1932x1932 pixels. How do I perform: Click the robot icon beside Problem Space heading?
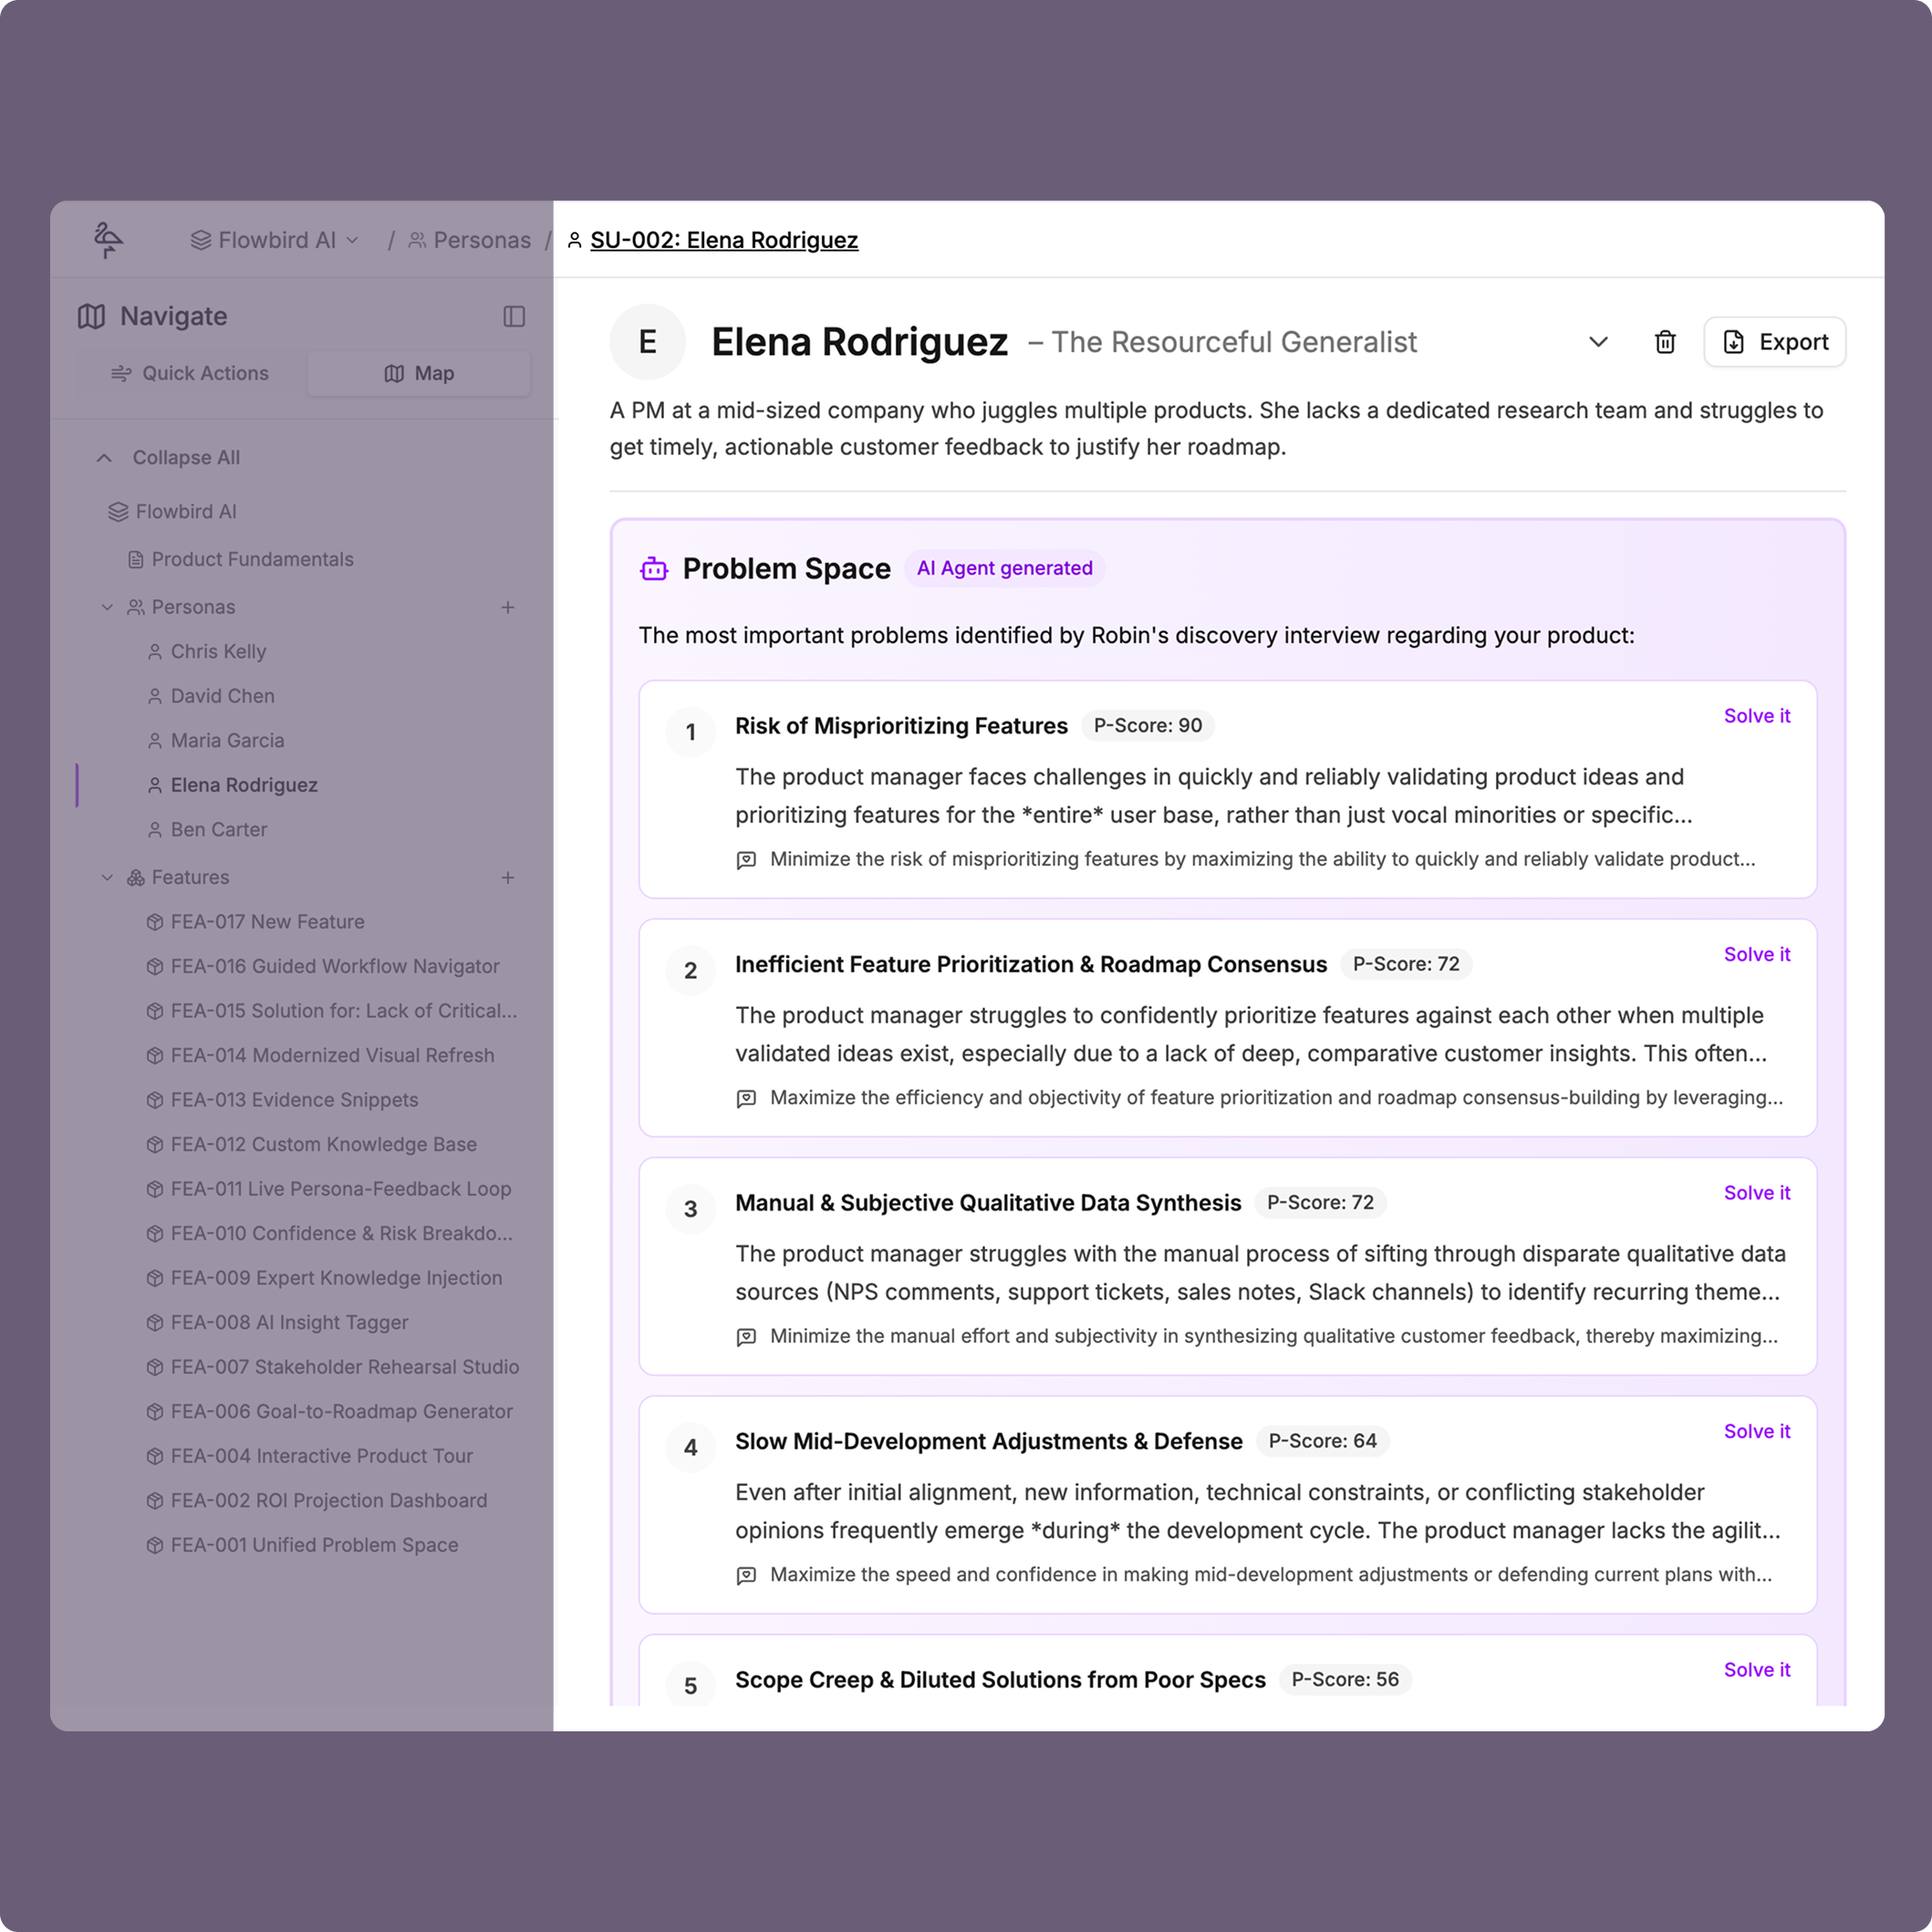pos(652,568)
